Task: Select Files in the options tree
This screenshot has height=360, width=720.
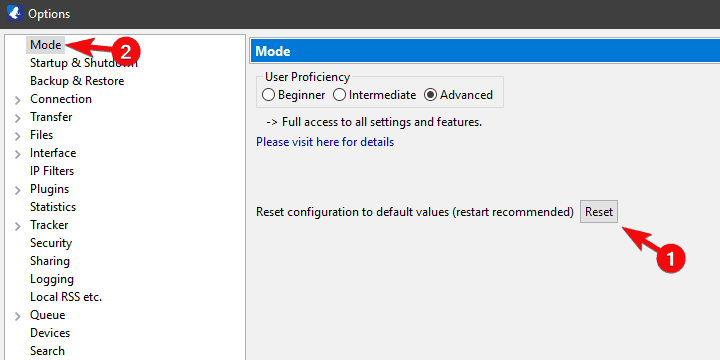Action: pyautogui.click(x=41, y=135)
